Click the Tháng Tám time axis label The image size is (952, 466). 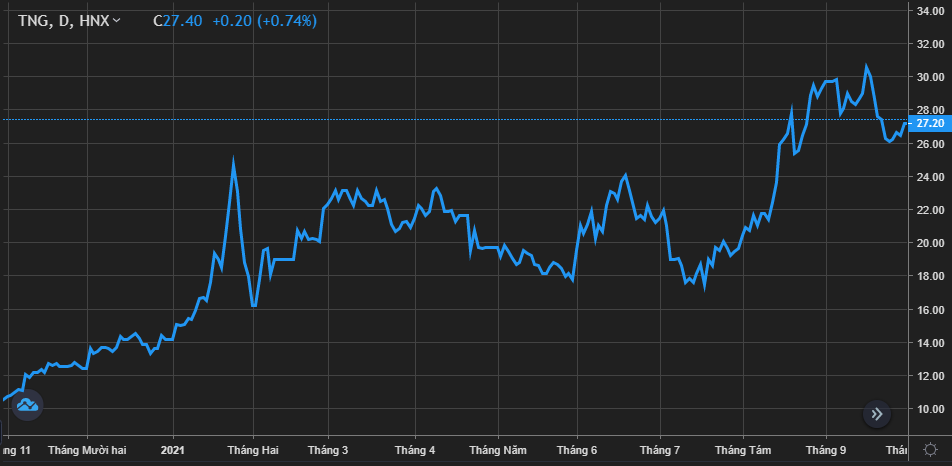point(743,450)
